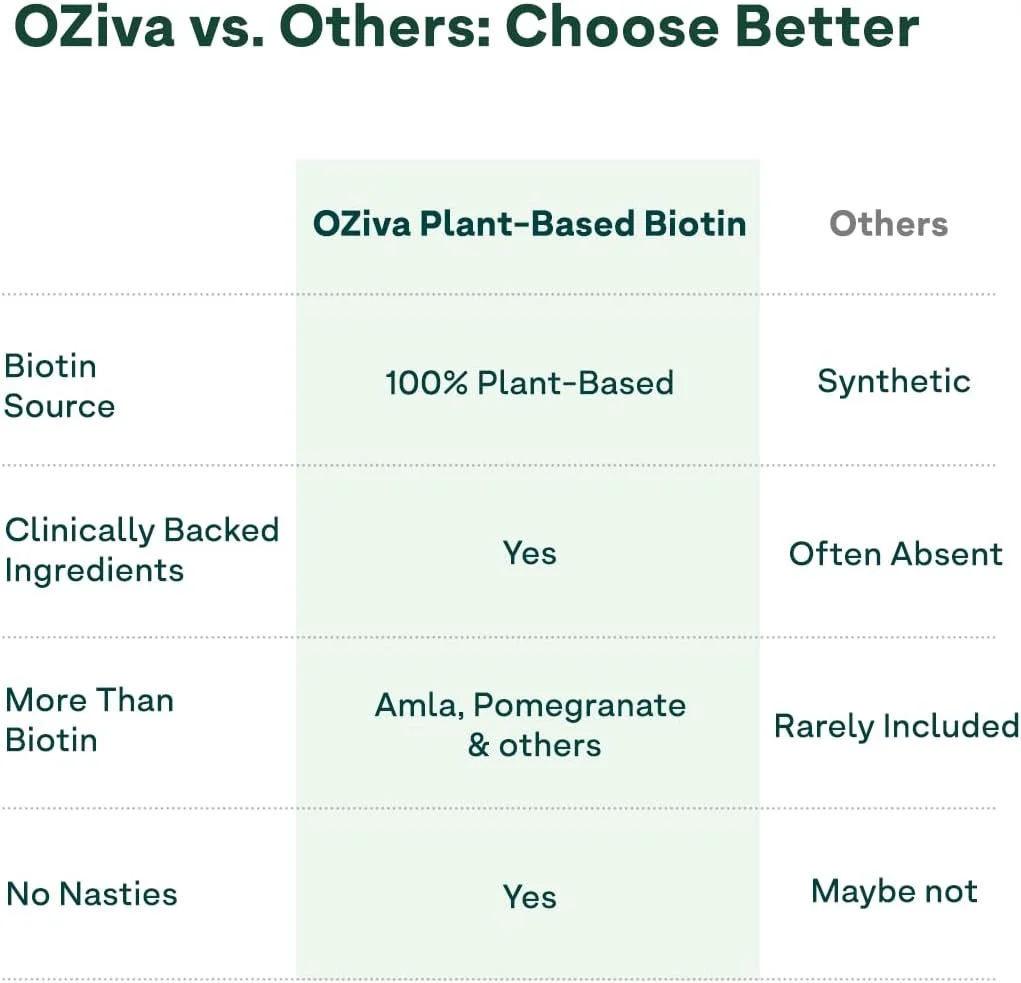Select "Yes" in the No Nasties row

click(x=529, y=897)
